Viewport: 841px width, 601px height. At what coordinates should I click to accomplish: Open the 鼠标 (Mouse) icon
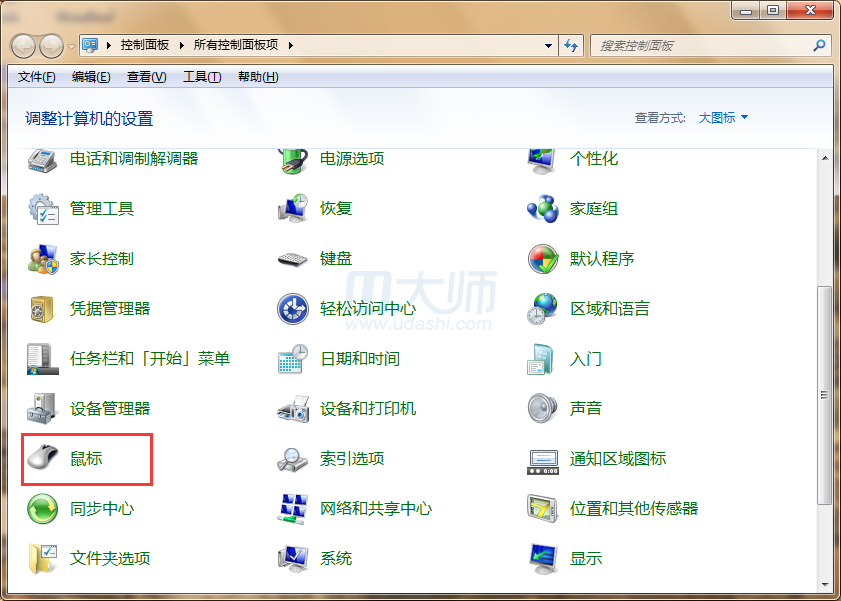point(43,458)
